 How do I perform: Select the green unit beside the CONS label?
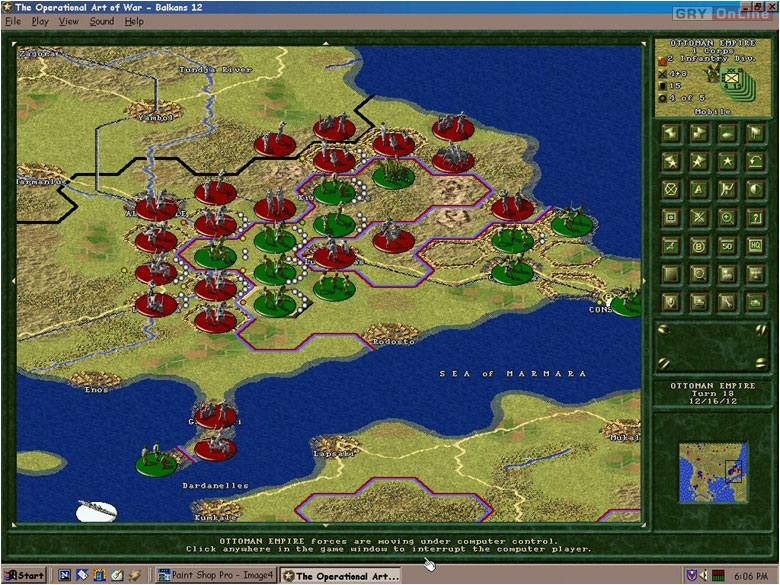tap(626, 302)
